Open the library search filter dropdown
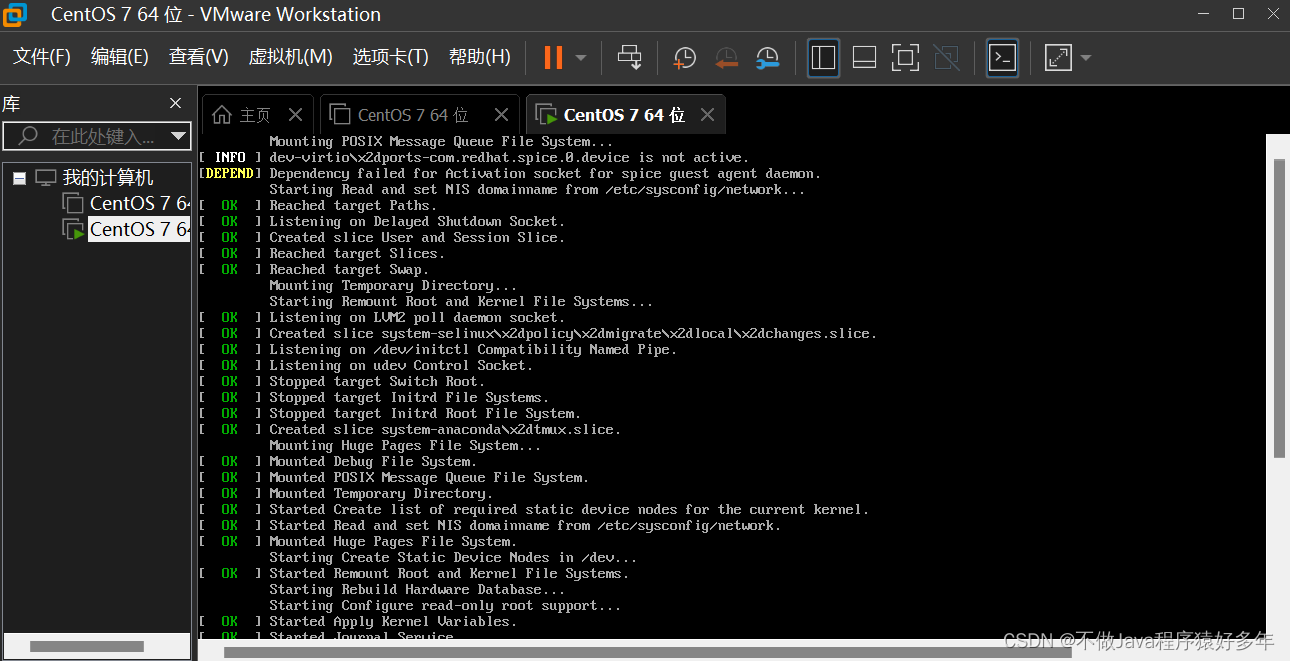 click(x=179, y=136)
